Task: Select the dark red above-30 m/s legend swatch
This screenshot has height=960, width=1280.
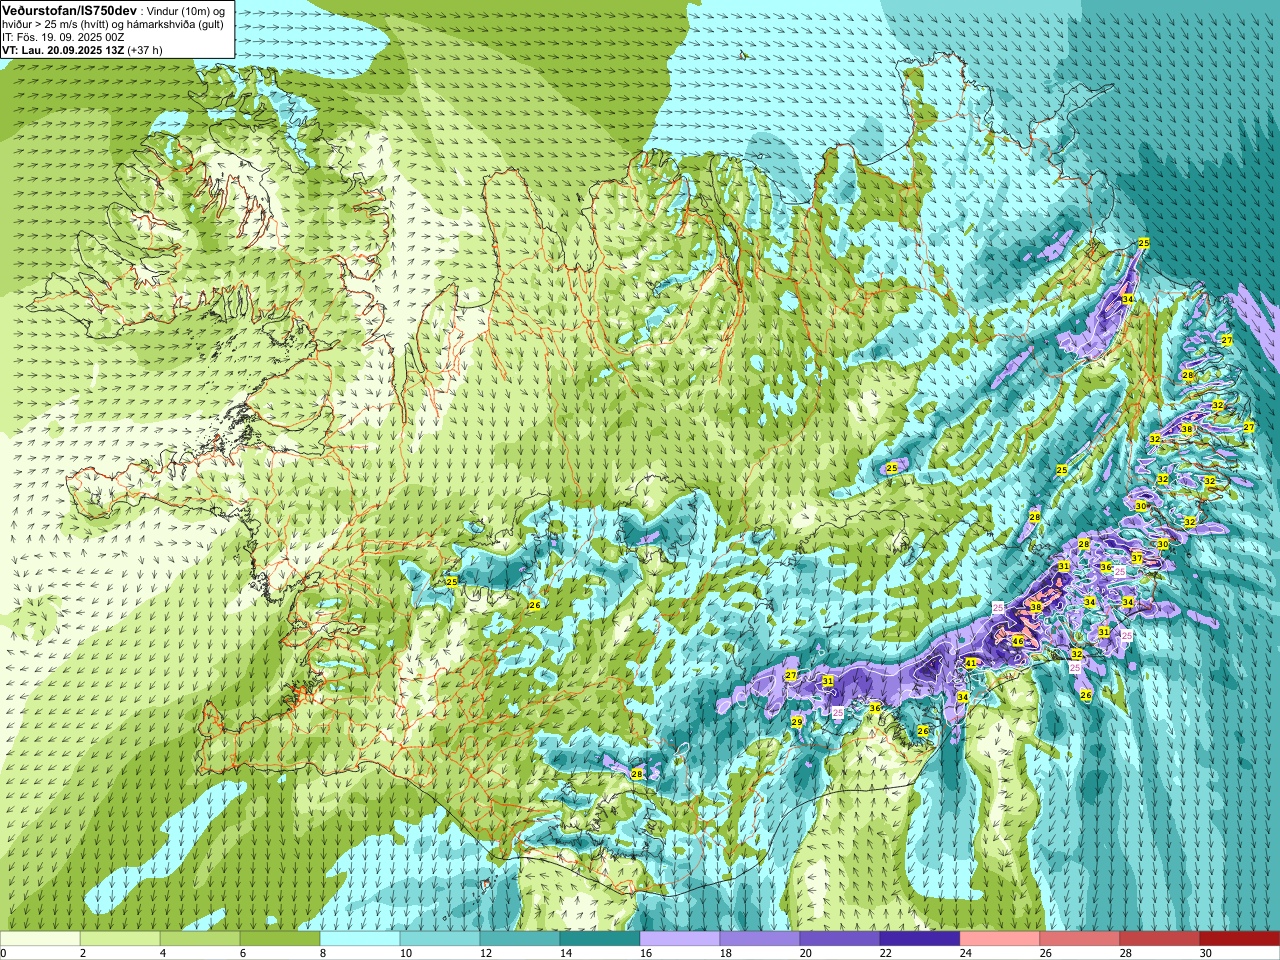Action: pyautogui.click(x=1240, y=939)
